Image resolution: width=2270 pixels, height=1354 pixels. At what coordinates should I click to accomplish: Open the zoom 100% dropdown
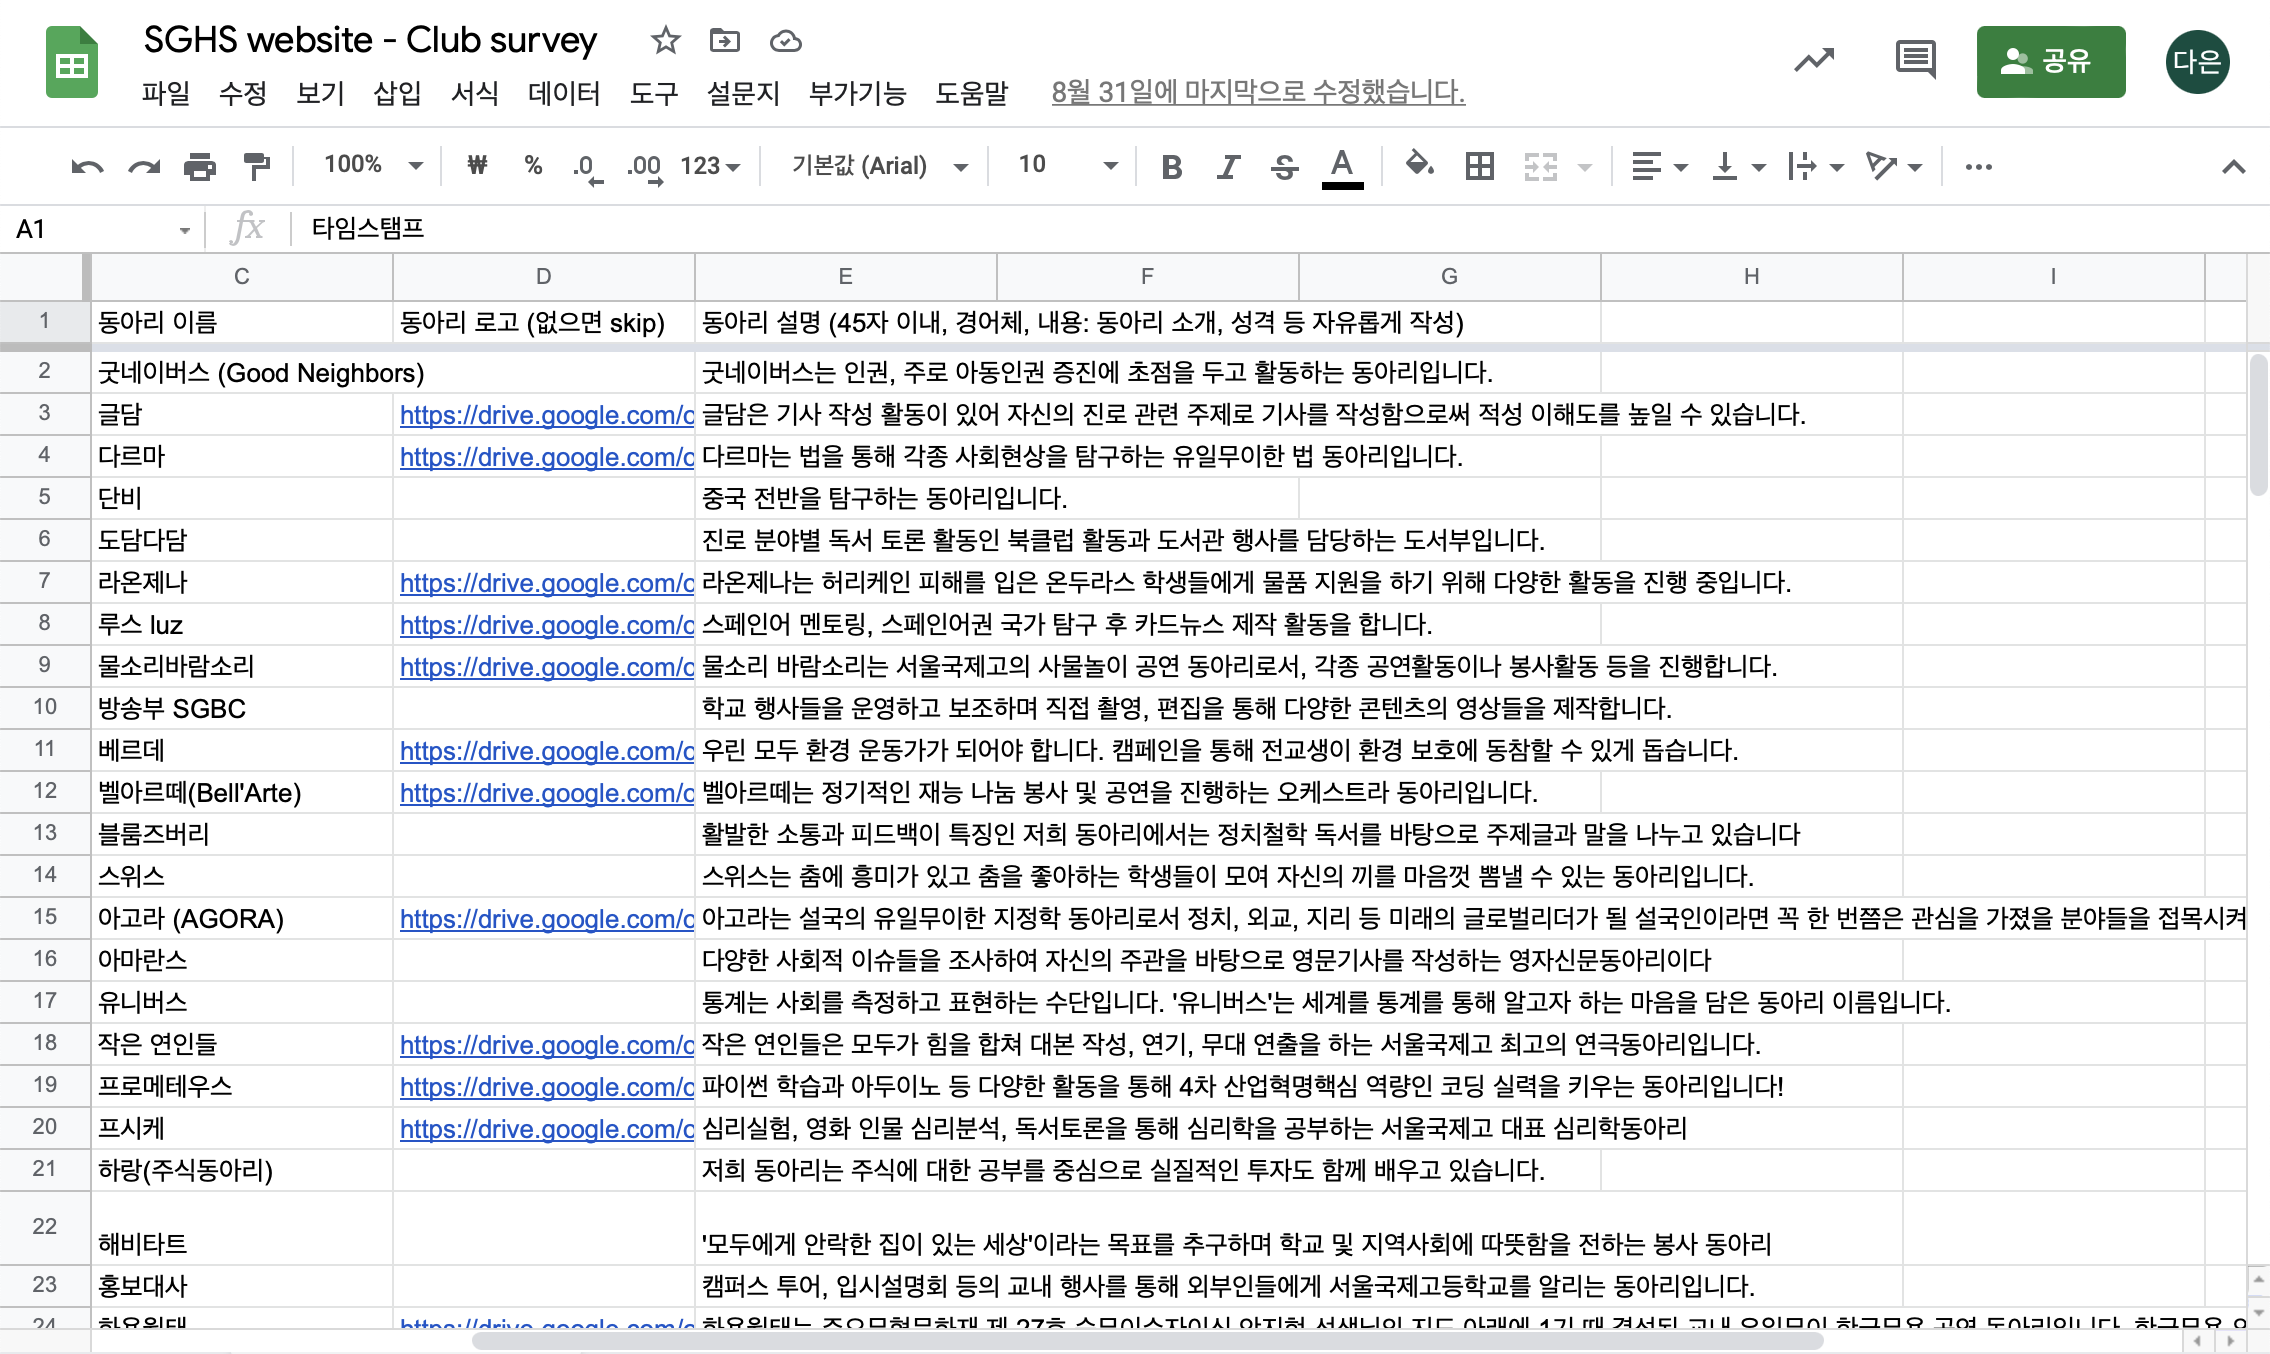(x=373, y=165)
